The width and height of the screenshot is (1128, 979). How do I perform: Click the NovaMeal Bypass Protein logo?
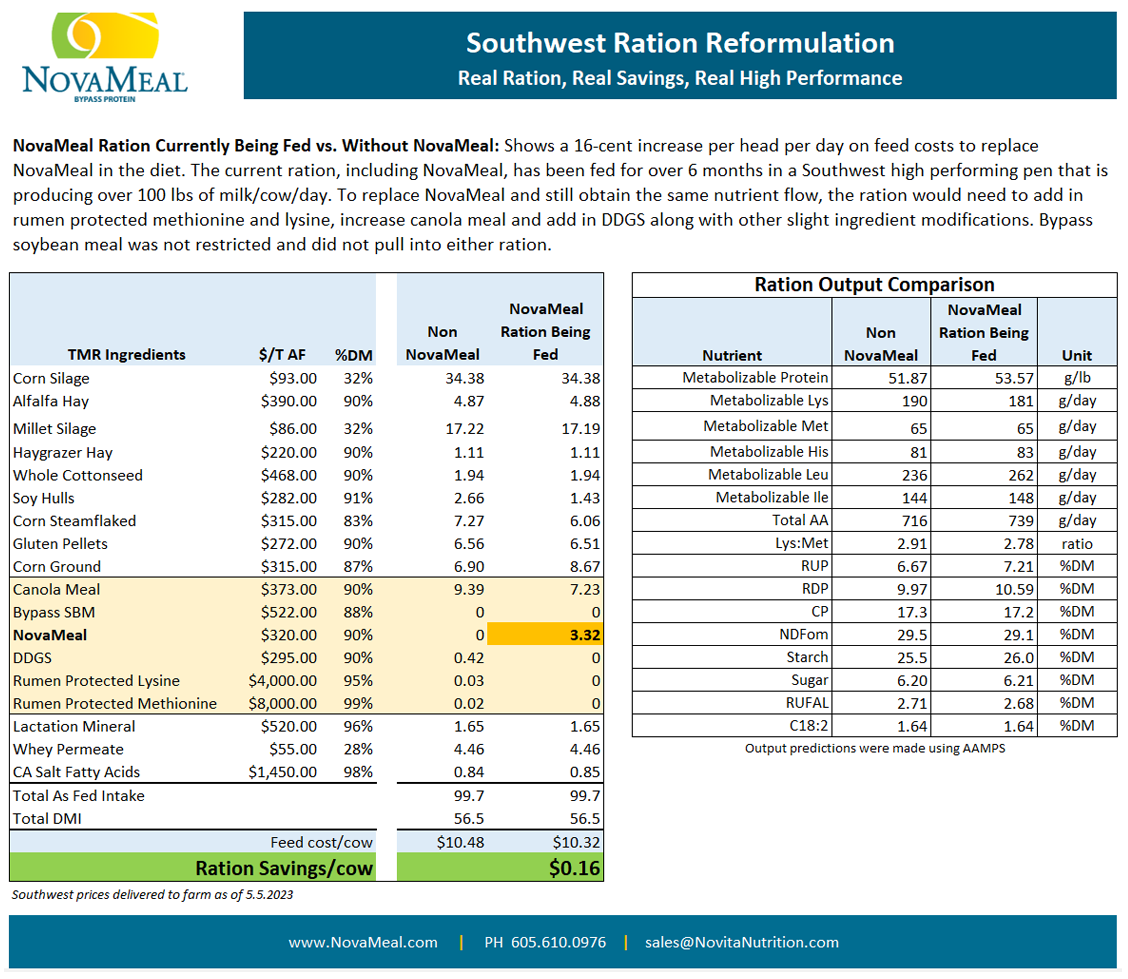pyautogui.click(x=105, y=58)
